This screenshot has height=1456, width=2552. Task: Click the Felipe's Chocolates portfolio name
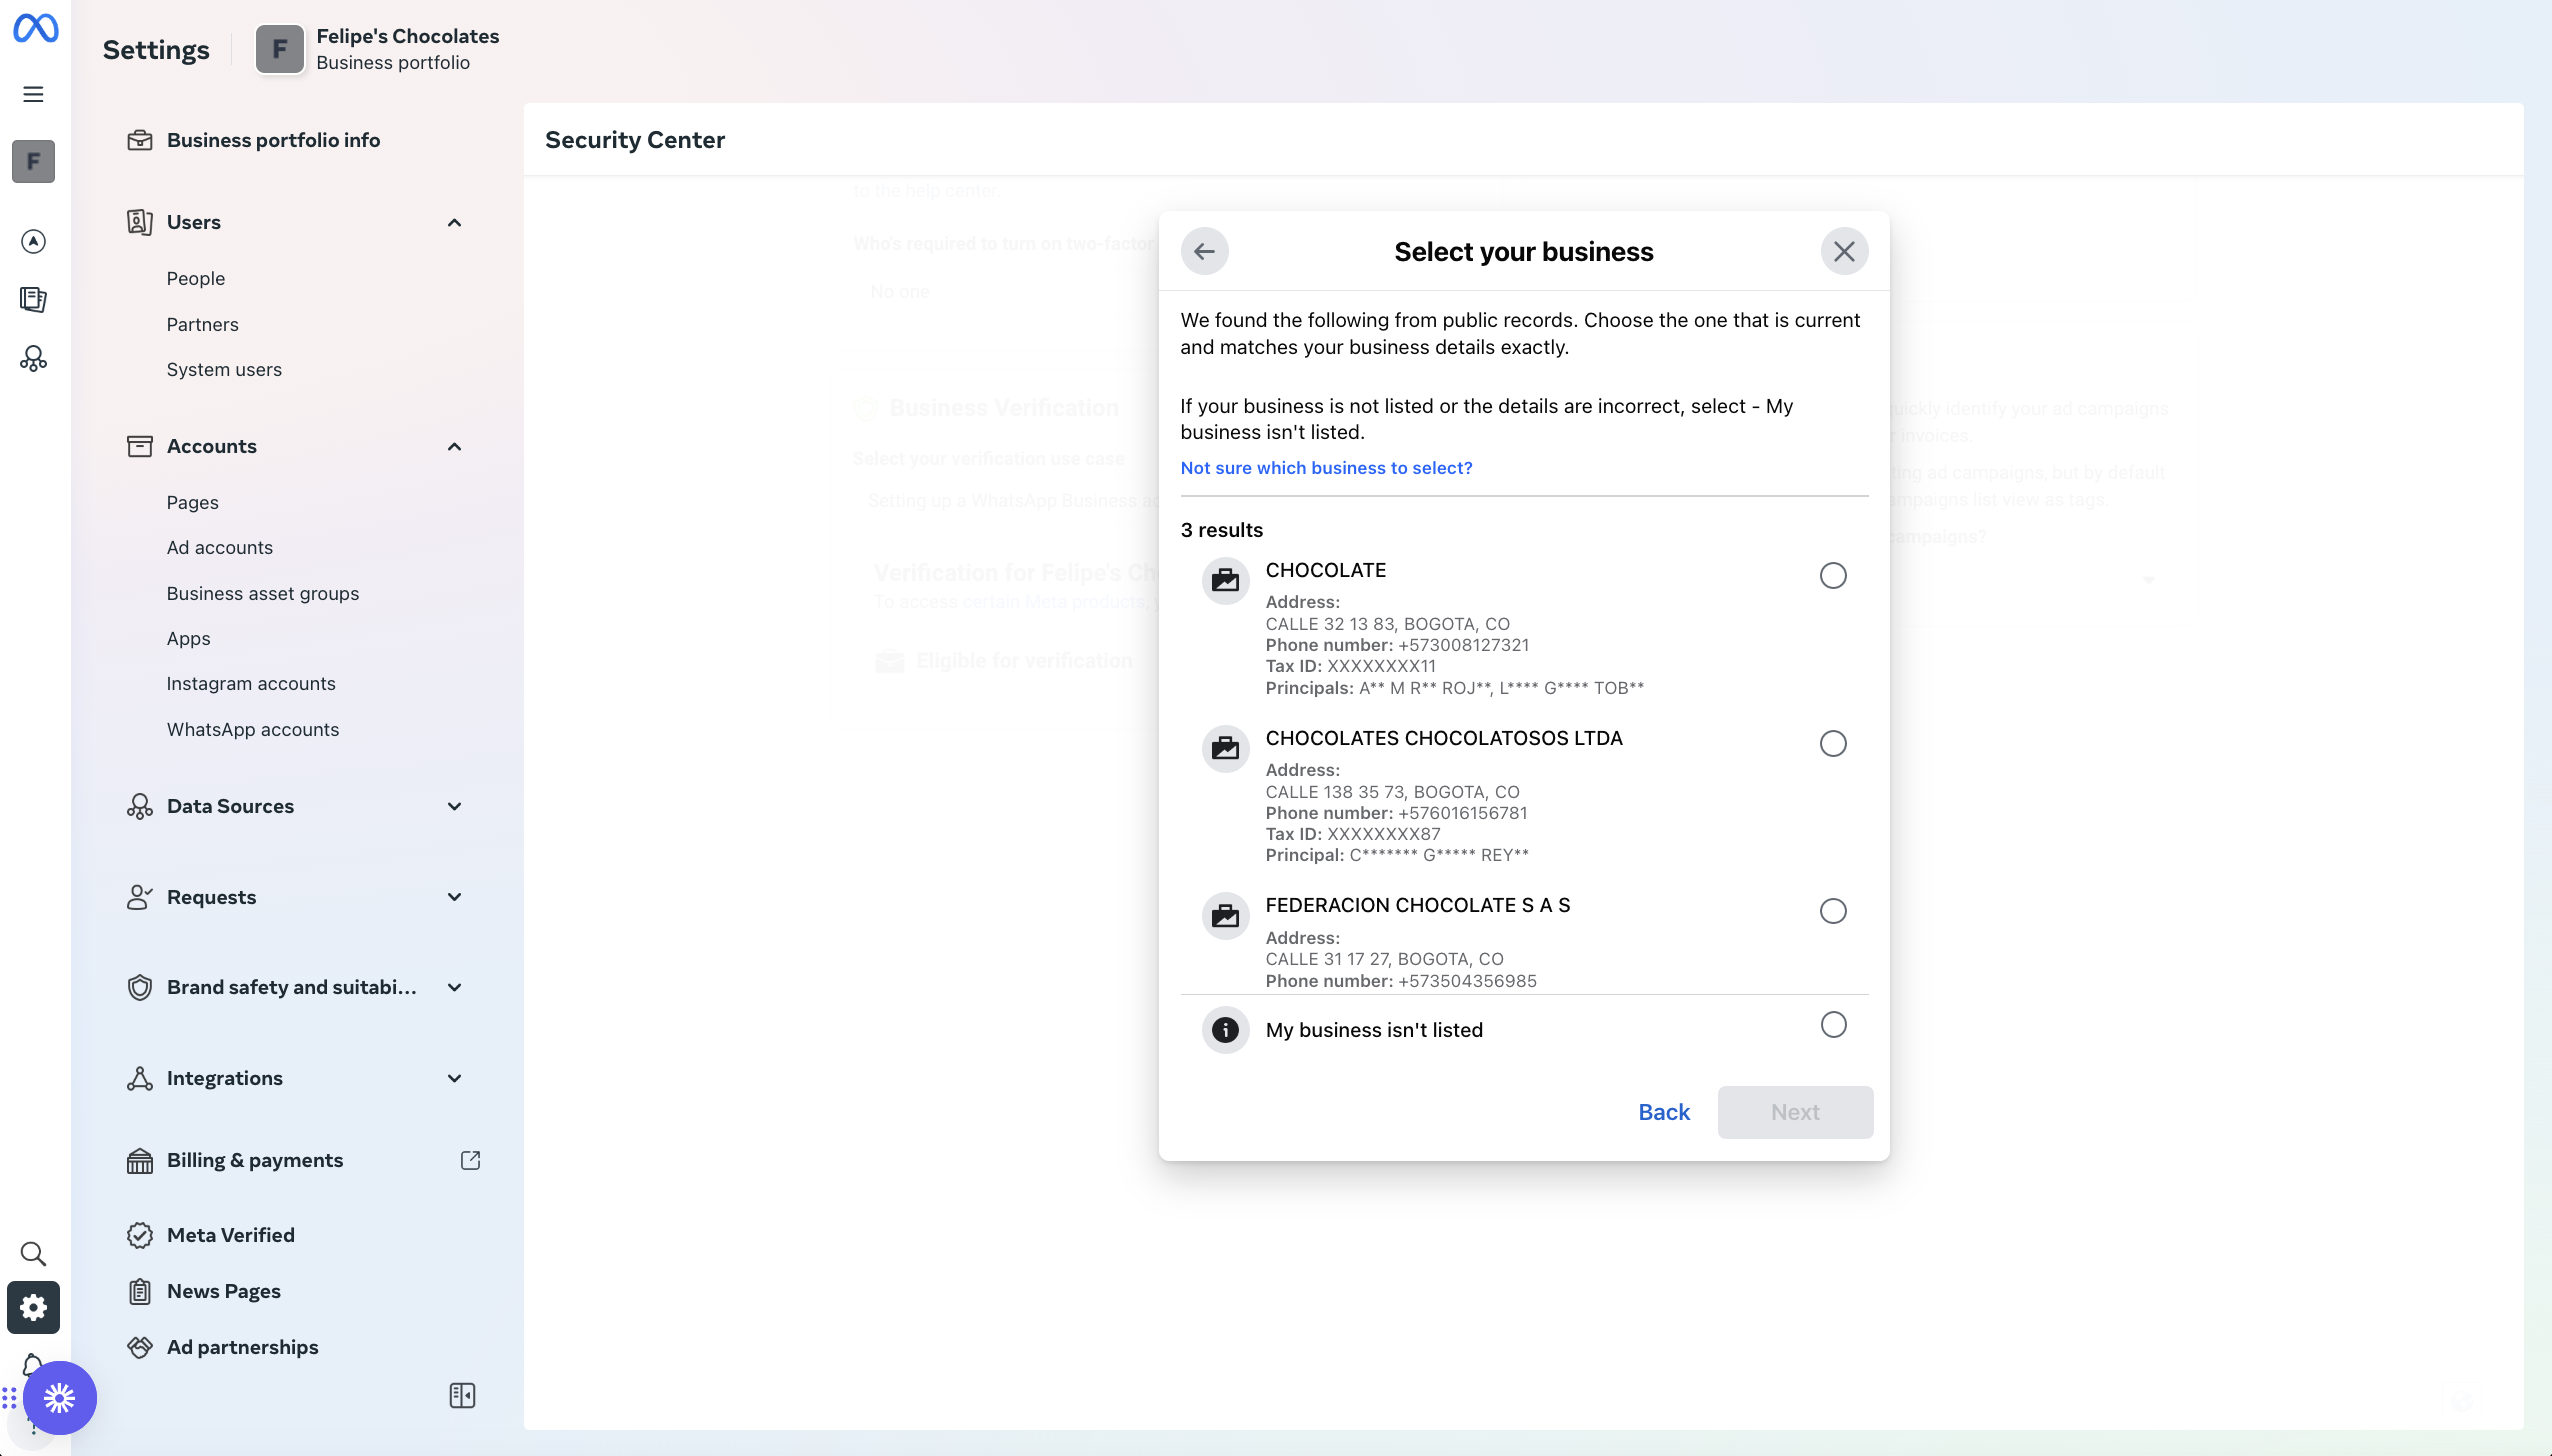coord(408,36)
